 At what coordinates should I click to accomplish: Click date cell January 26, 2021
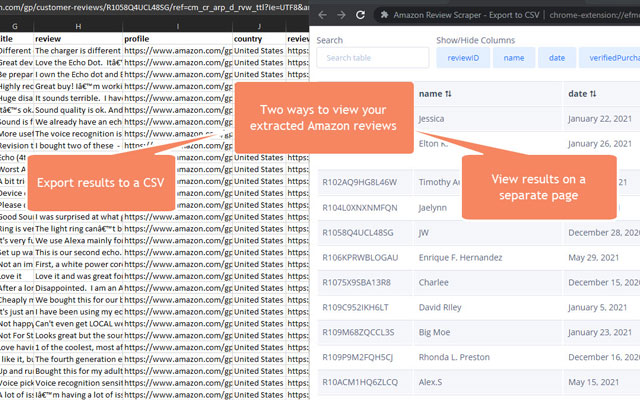tap(600, 144)
